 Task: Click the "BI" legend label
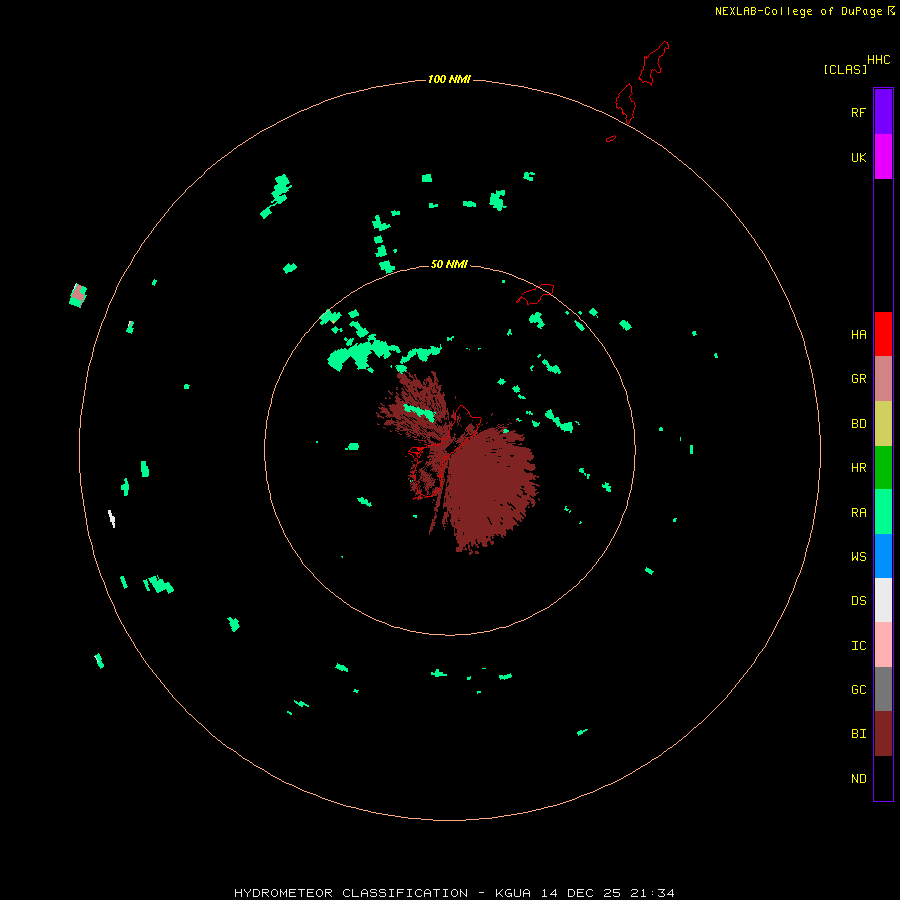(x=859, y=734)
